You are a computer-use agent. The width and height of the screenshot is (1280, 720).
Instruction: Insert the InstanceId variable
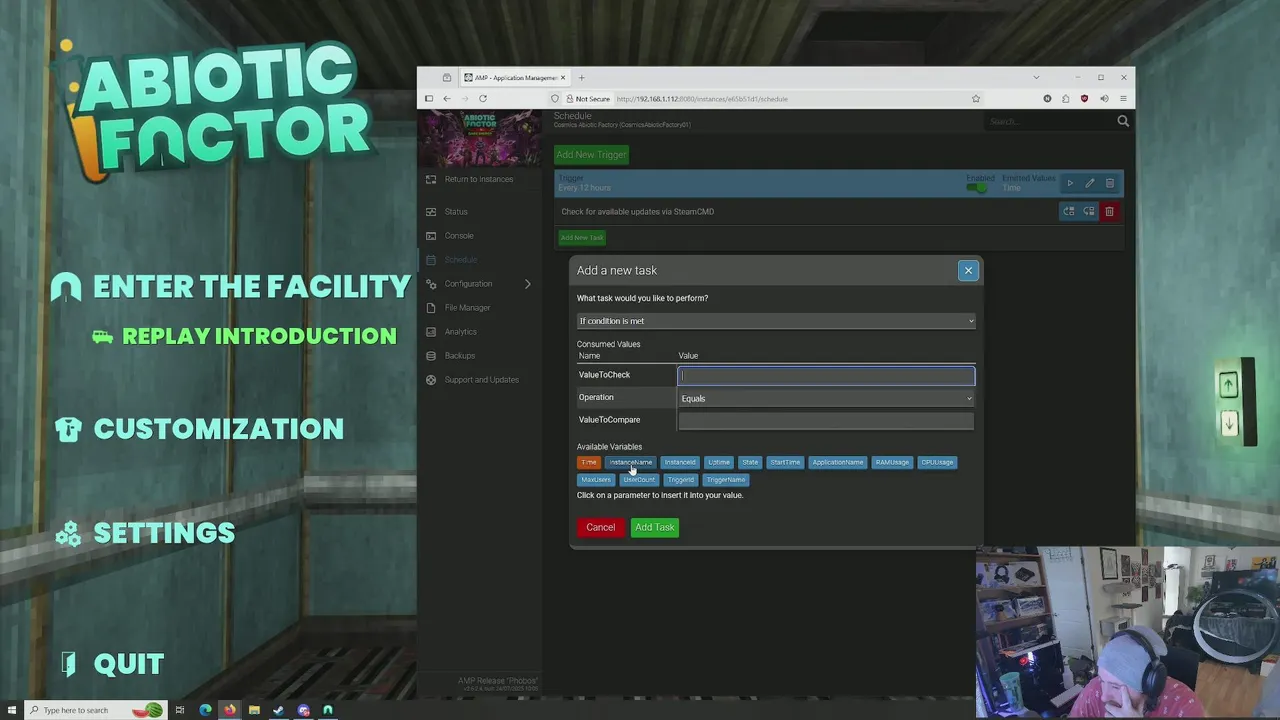point(680,462)
